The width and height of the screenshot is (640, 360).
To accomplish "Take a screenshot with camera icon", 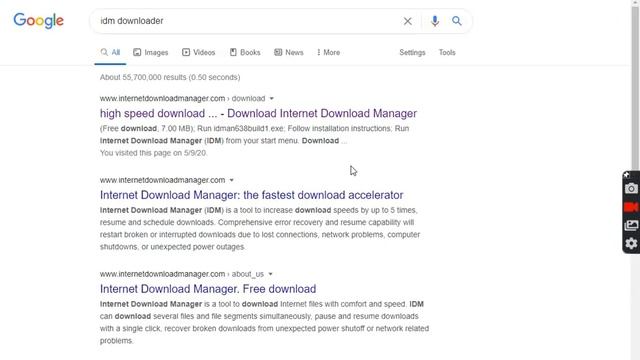I will 631,189.
